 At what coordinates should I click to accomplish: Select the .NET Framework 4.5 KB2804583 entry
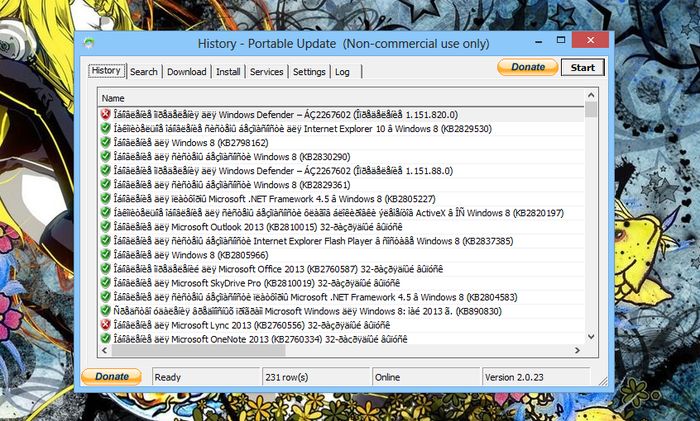[316, 297]
